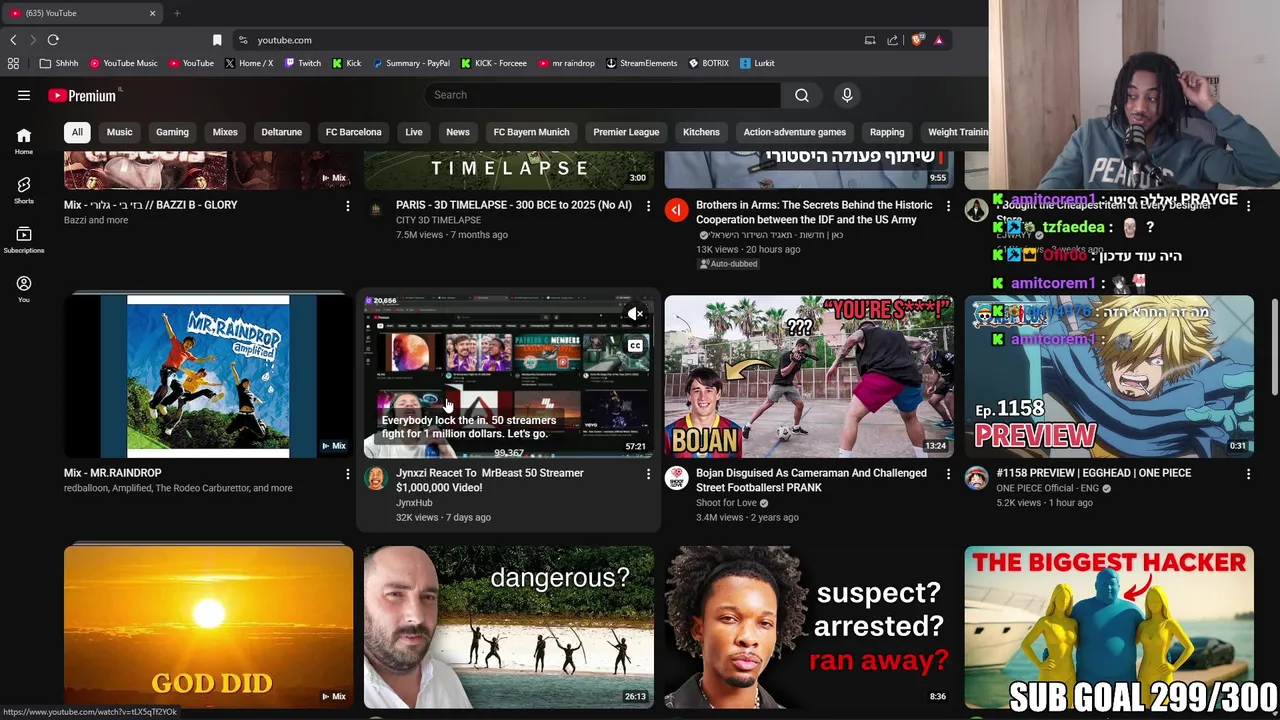
Task: Select the Music filter chip
Action: tap(119, 132)
